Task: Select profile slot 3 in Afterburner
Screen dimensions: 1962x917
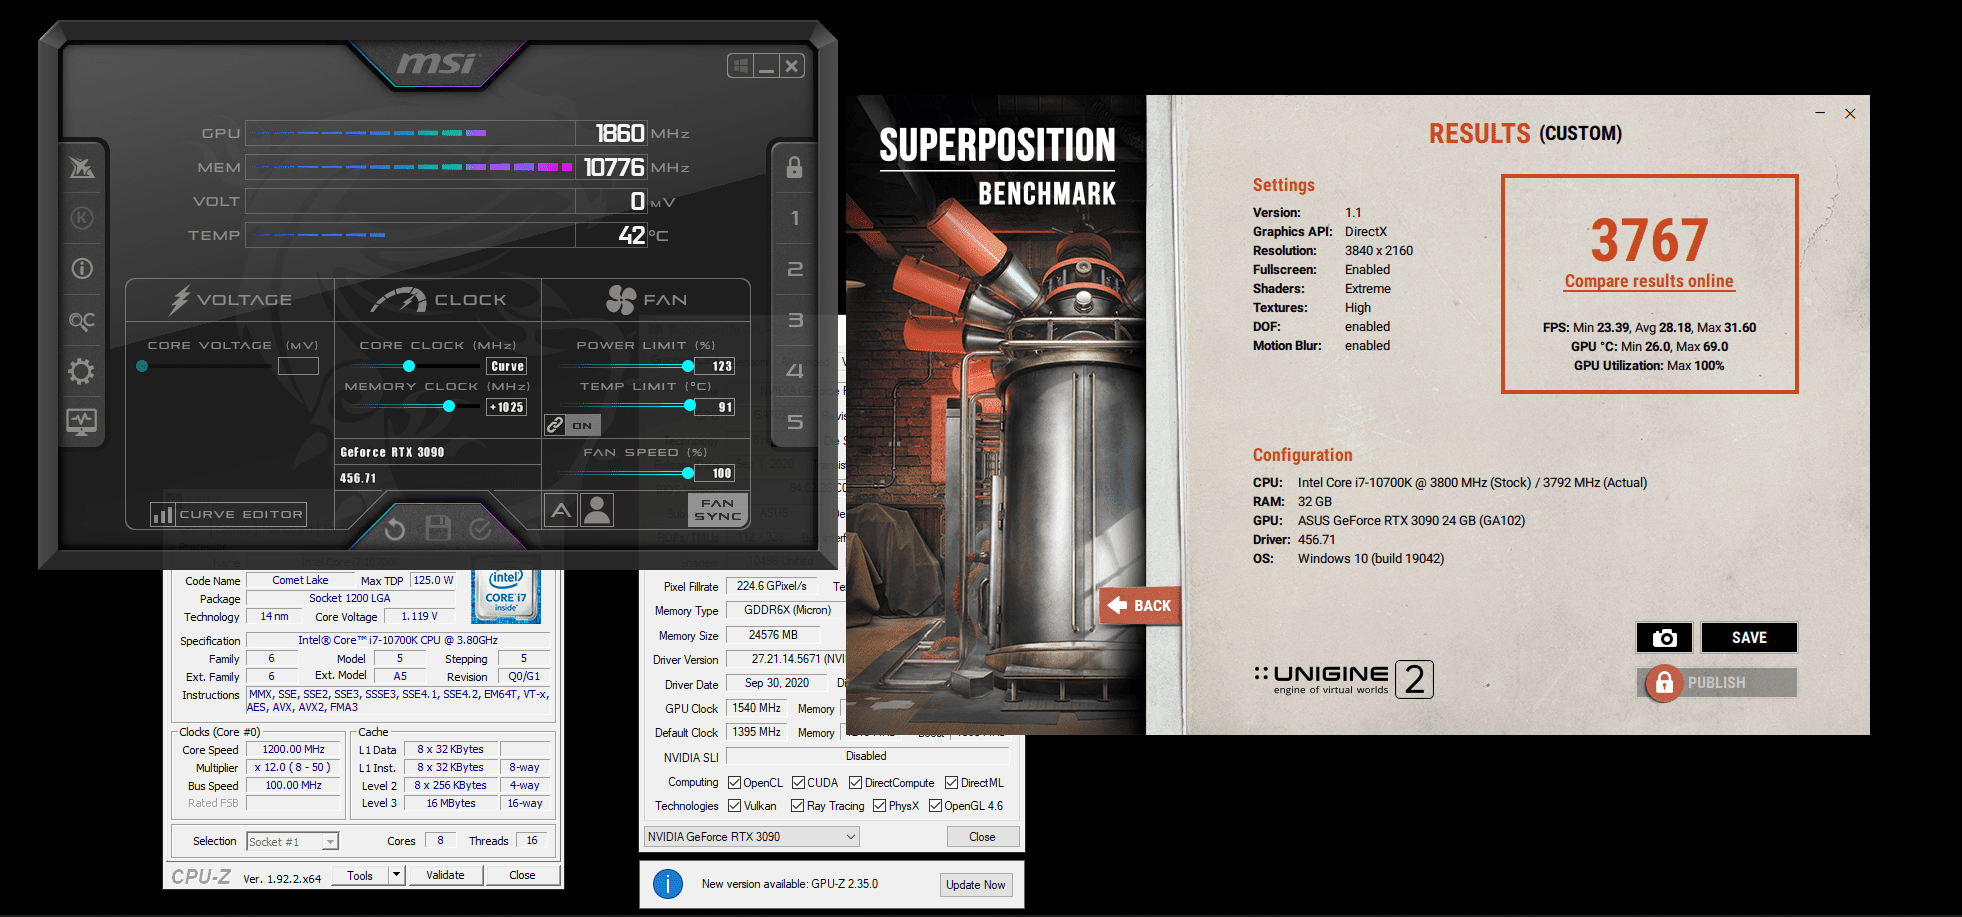Action: (x=795, y=320)
